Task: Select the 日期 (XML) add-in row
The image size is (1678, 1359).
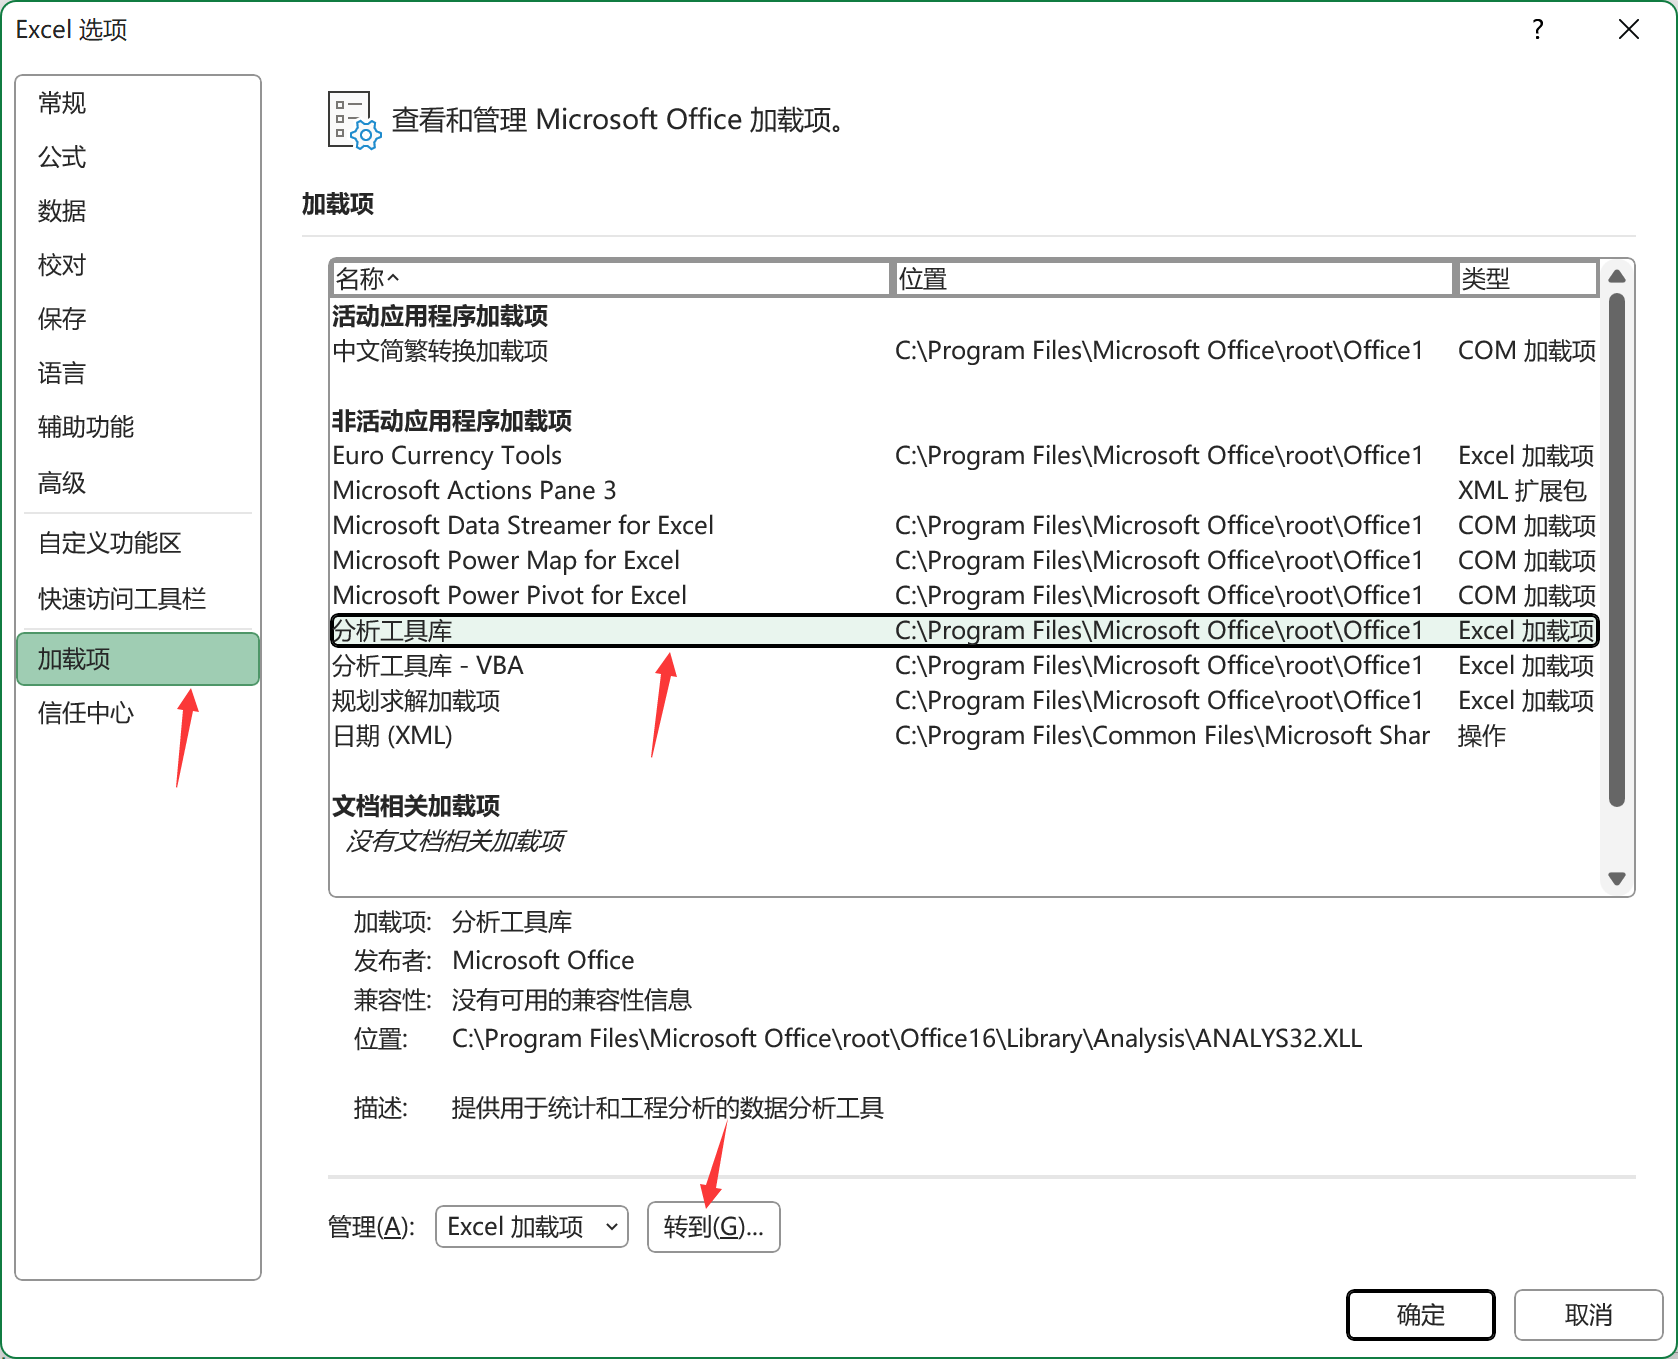Action: click(964, 736)
